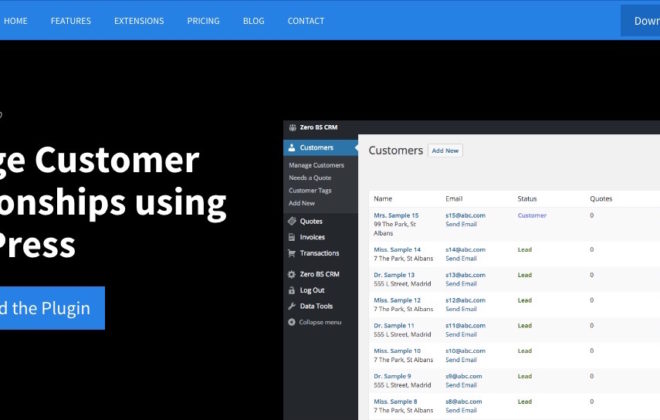Image resolution: width=660 pixels, height=420 pixels.
Task: Click the Status column header
Action: (527, 199)
